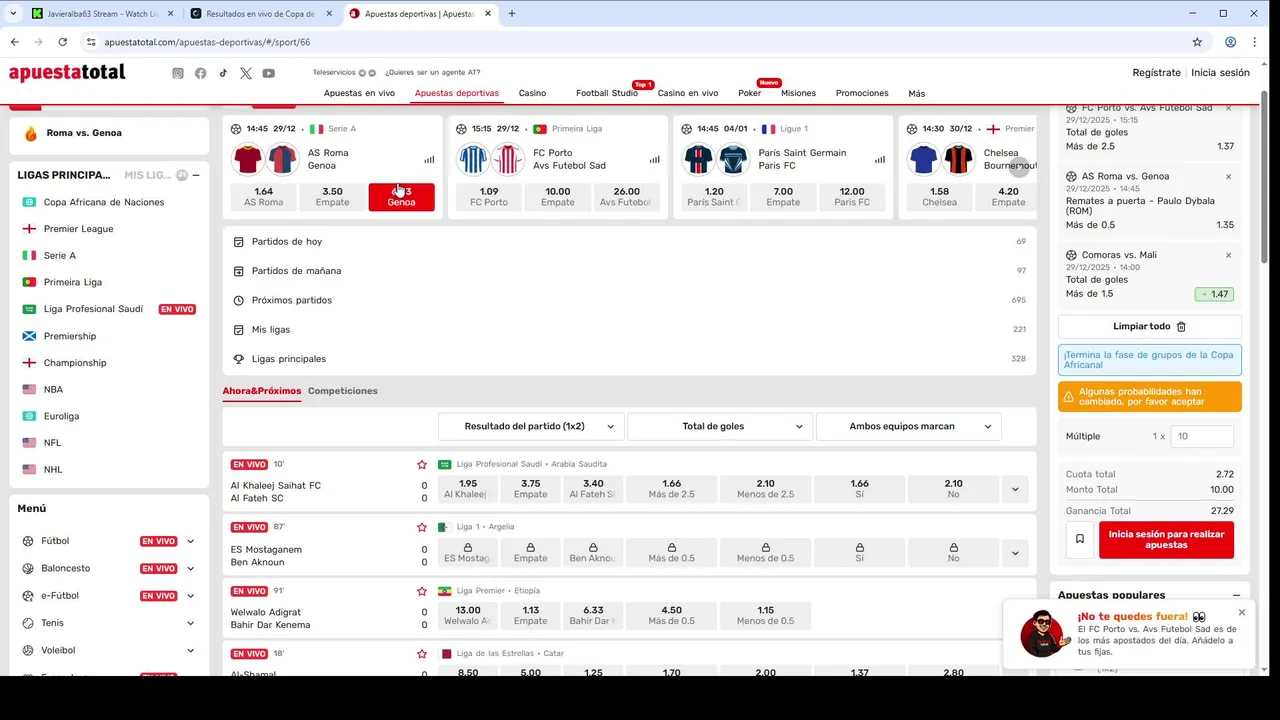Select Al Khaleej 1.95 odds
Viewport: 1280px width, 720px height.
[468, 489]
